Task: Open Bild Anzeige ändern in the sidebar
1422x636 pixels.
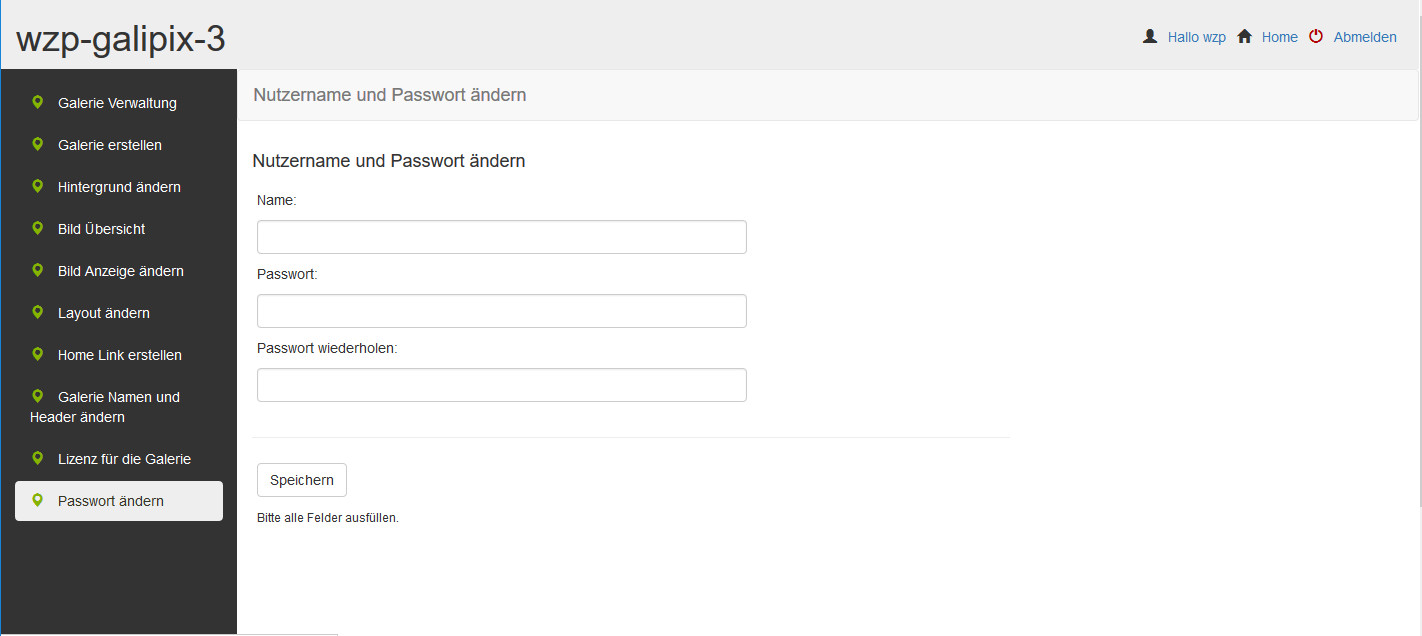Action: click(x=120, y=271)
